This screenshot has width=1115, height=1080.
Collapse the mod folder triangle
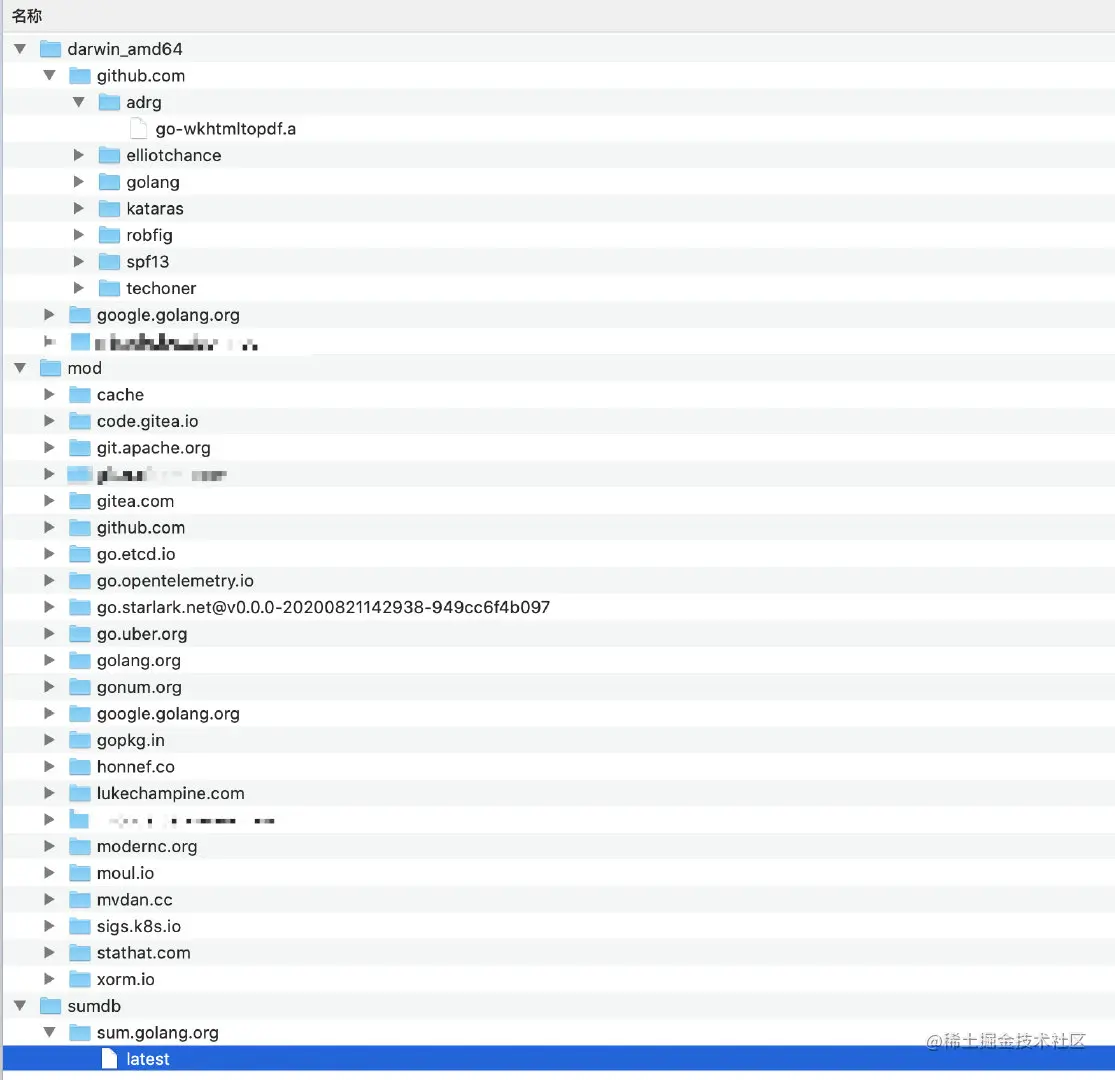tap(20, 368)
